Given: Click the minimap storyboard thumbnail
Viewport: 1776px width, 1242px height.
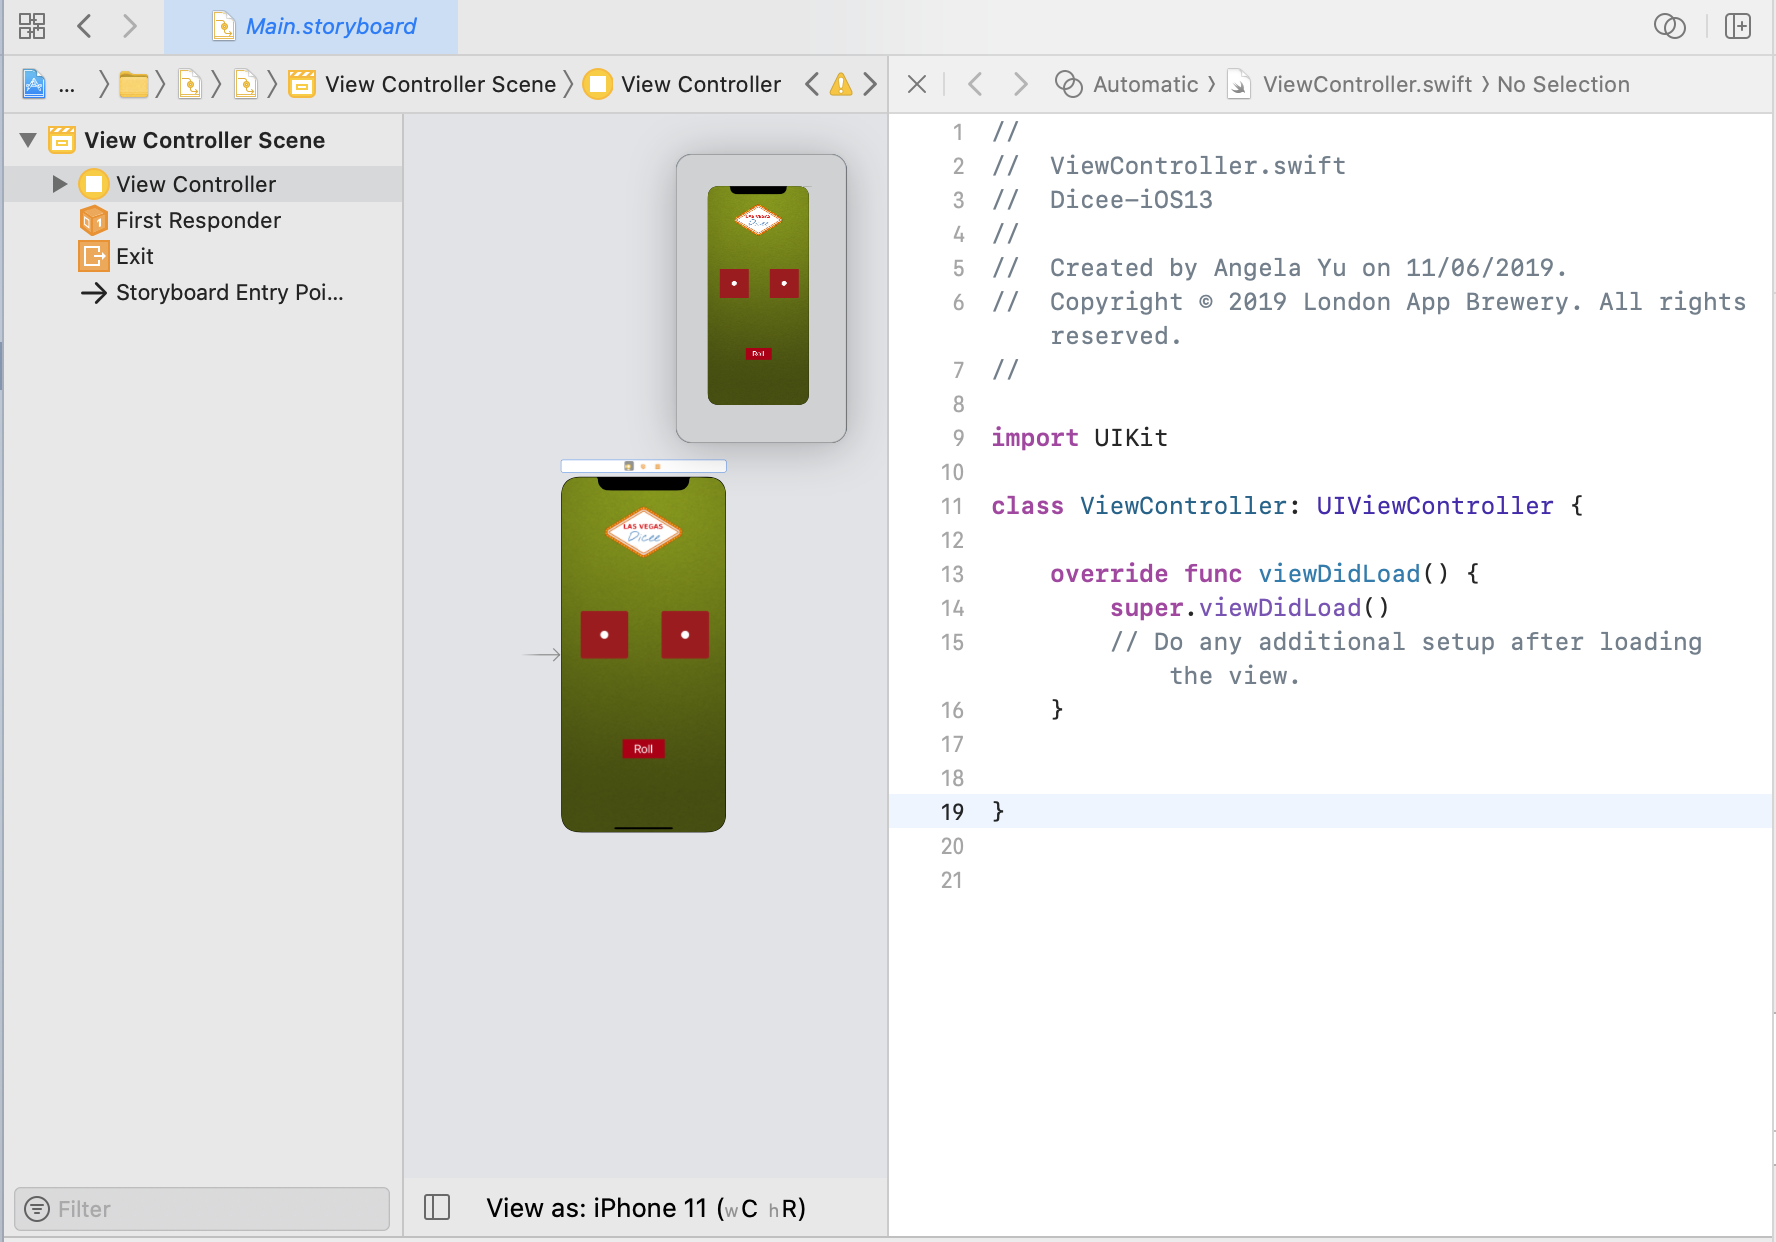Looking at the screenshot, I should pyautogui.click(x=760, y=297).
